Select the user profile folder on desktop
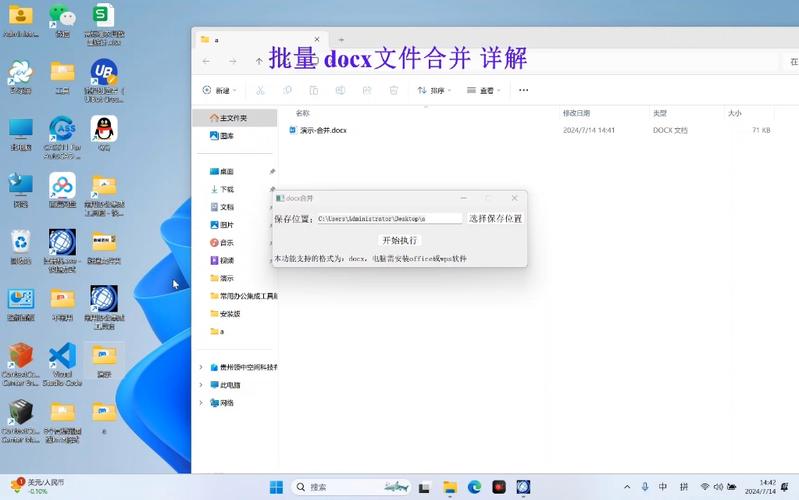The image size is (799, 500). (21, 20)
